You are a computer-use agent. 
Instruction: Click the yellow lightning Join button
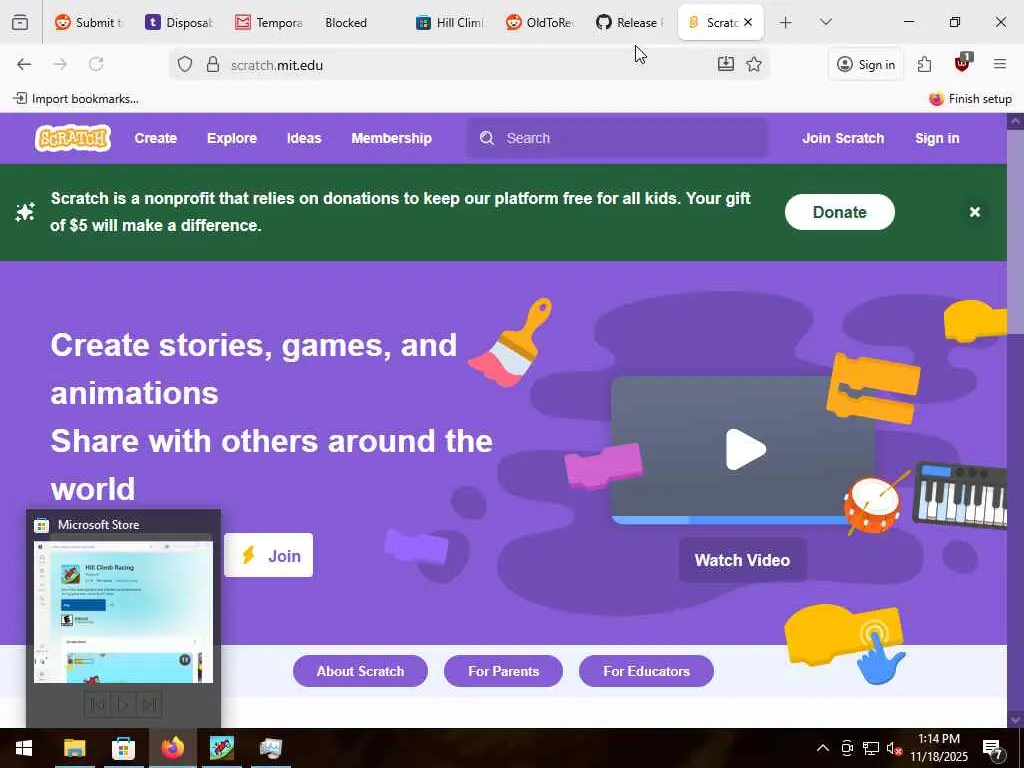[x=268, y=555]
